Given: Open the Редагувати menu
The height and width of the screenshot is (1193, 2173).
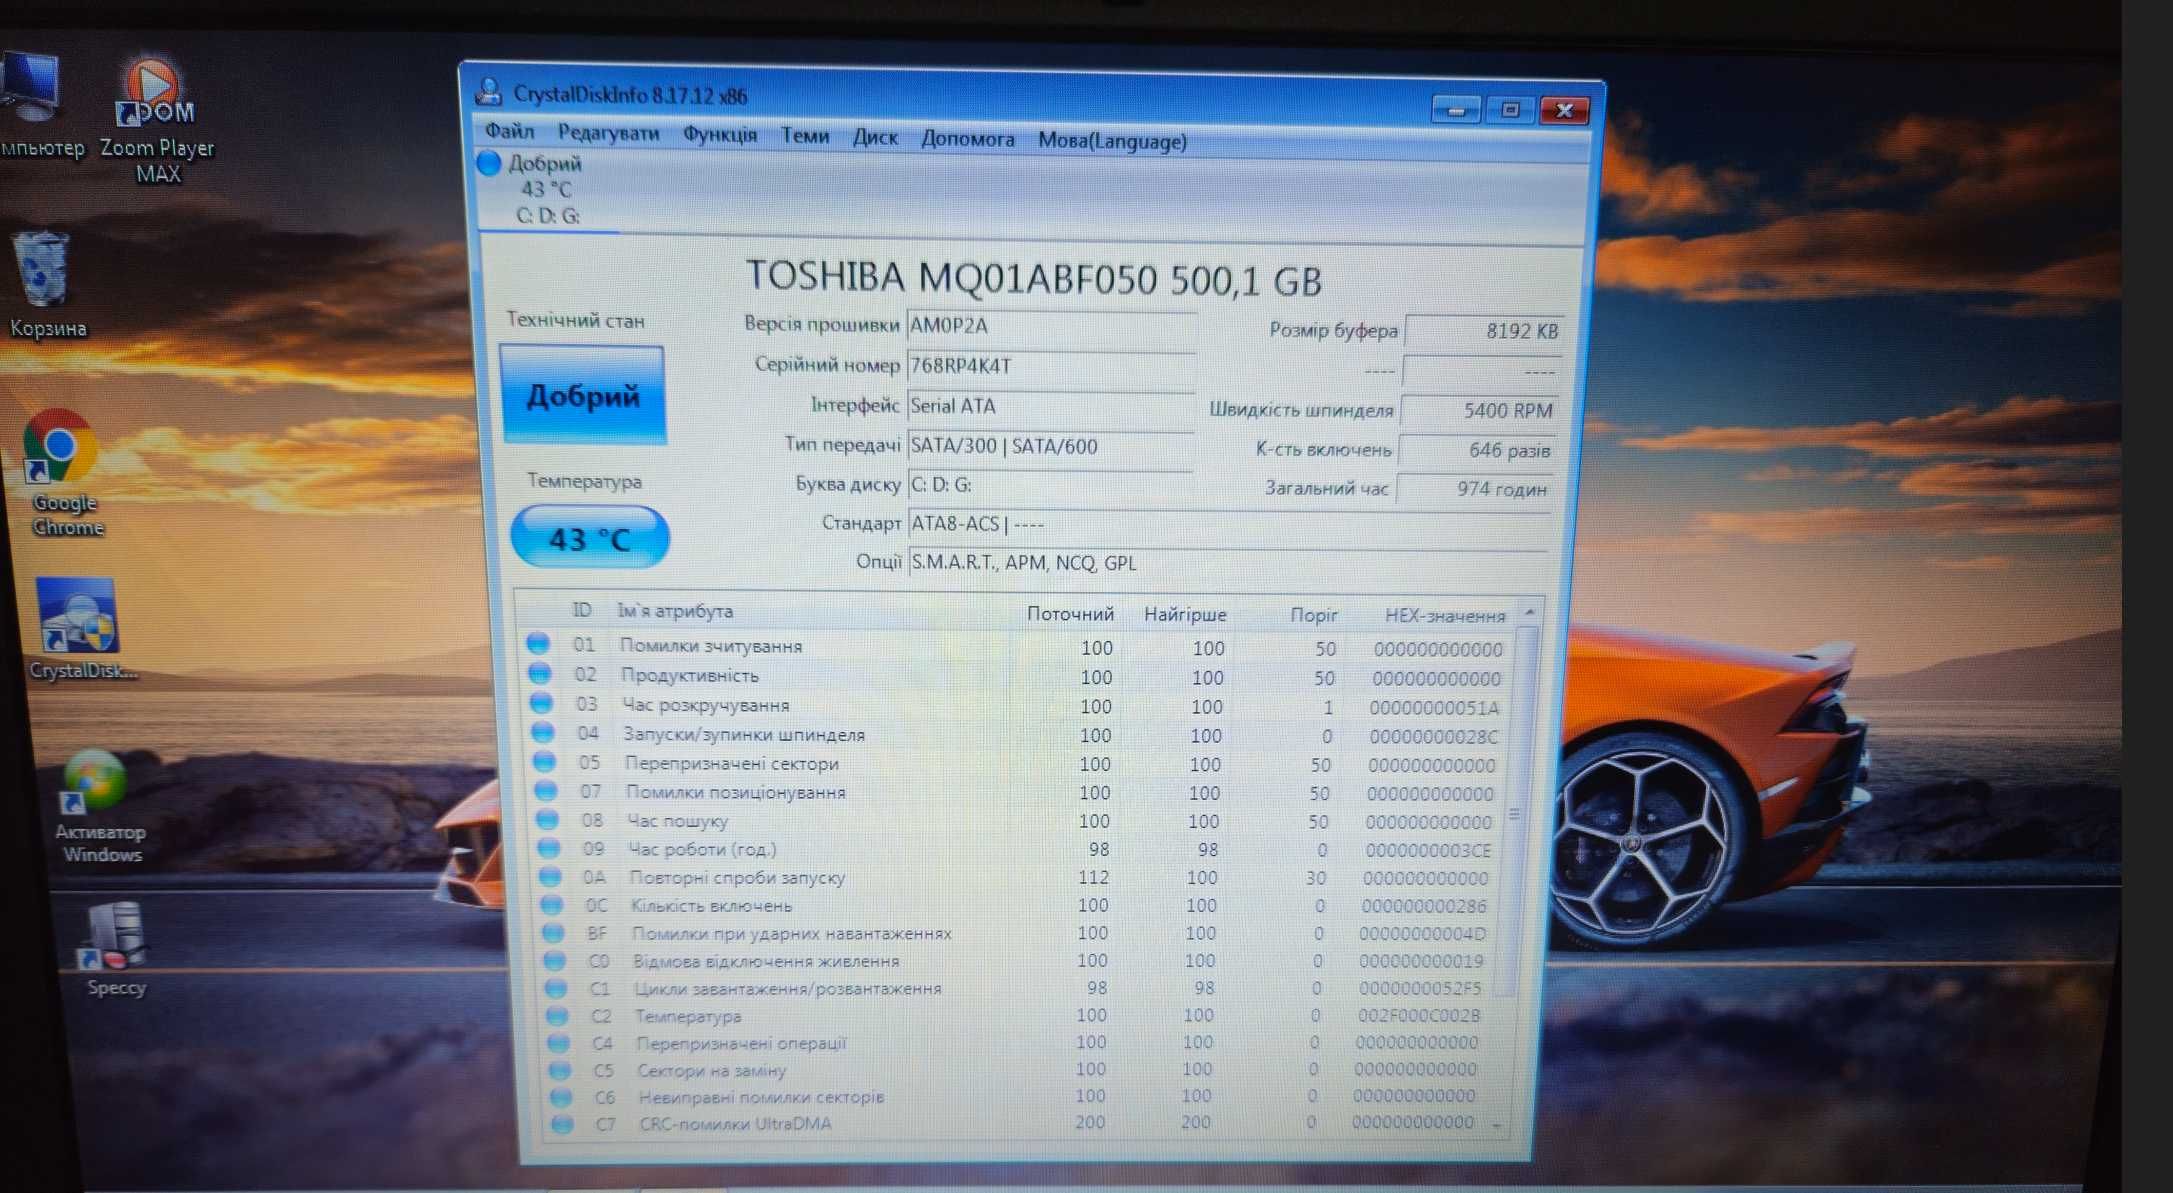Looking at the screenshot, I should click(608, 132).
